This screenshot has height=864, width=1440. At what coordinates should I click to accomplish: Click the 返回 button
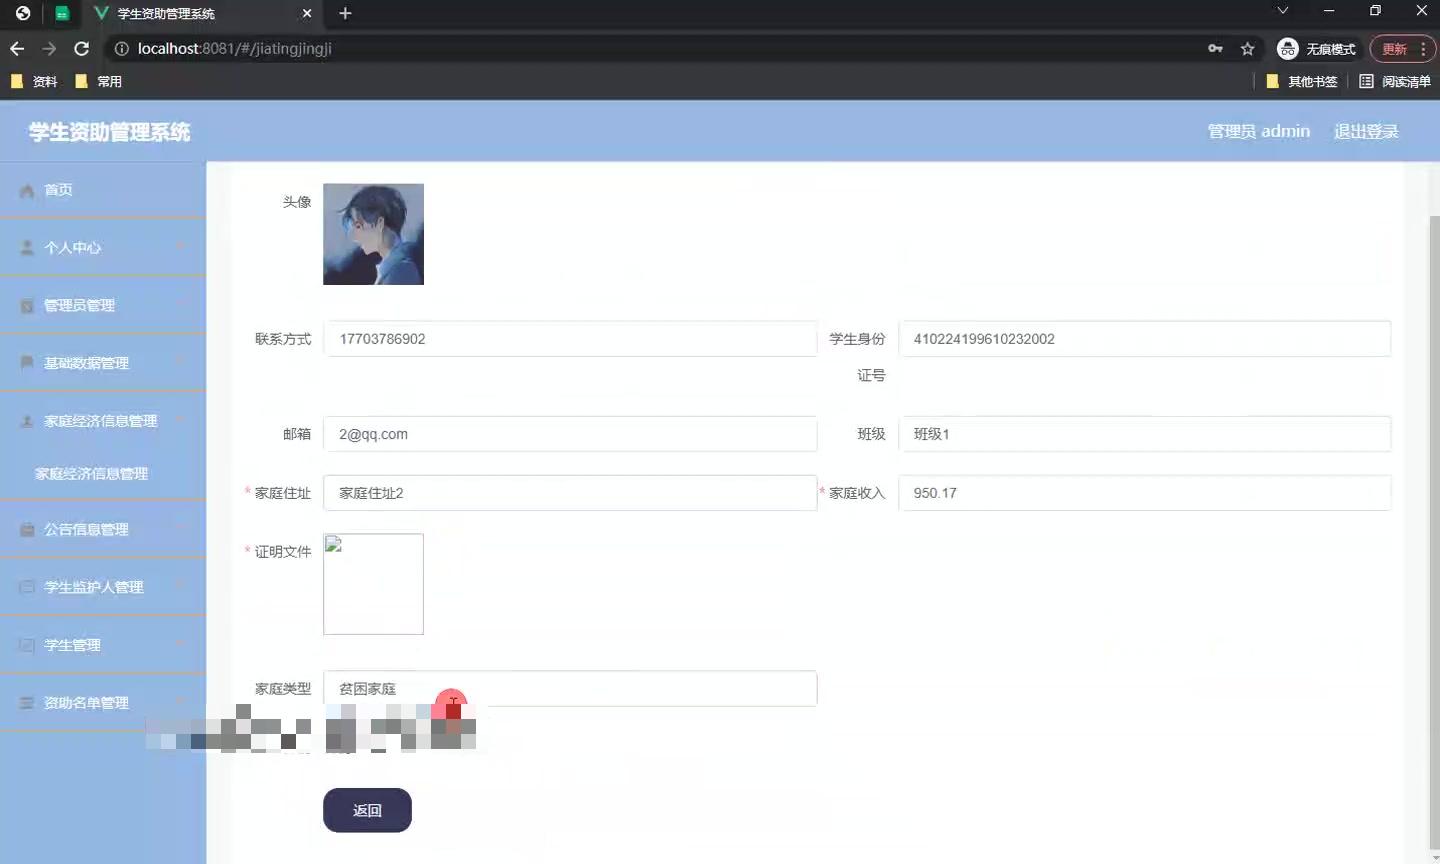(x=367, y=810)
